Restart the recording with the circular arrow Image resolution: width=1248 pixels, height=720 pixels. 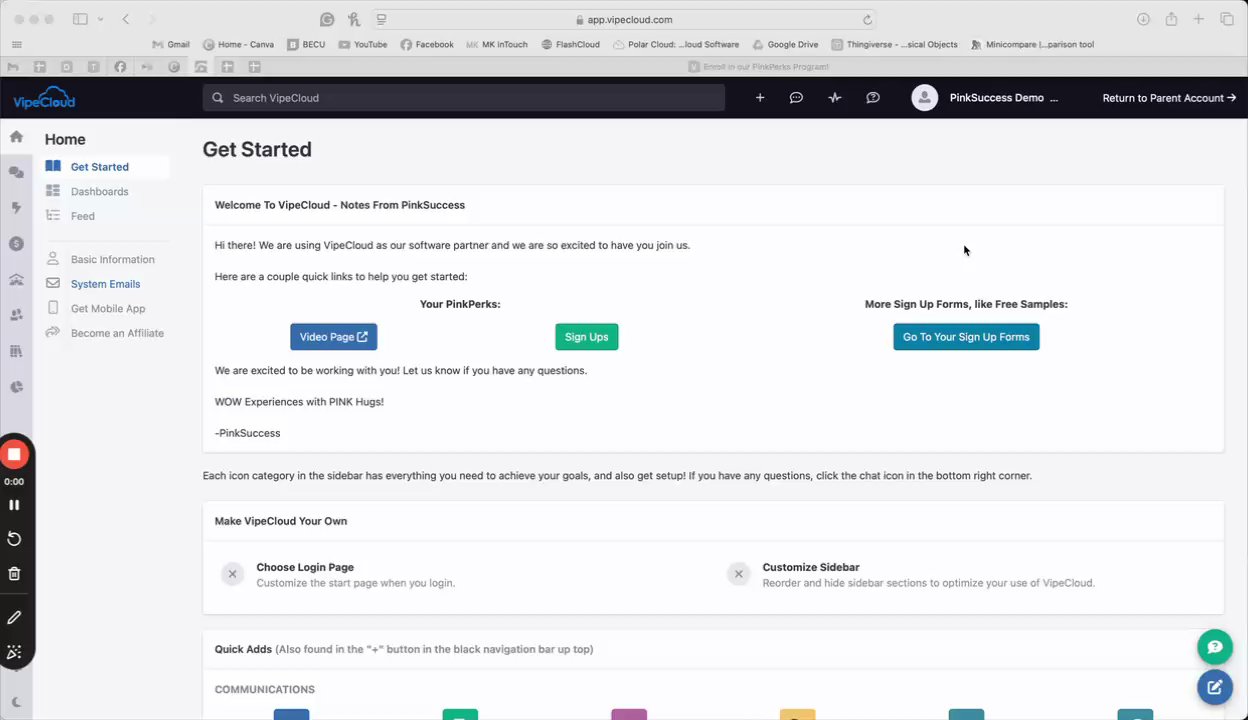(x=14, y=539)
